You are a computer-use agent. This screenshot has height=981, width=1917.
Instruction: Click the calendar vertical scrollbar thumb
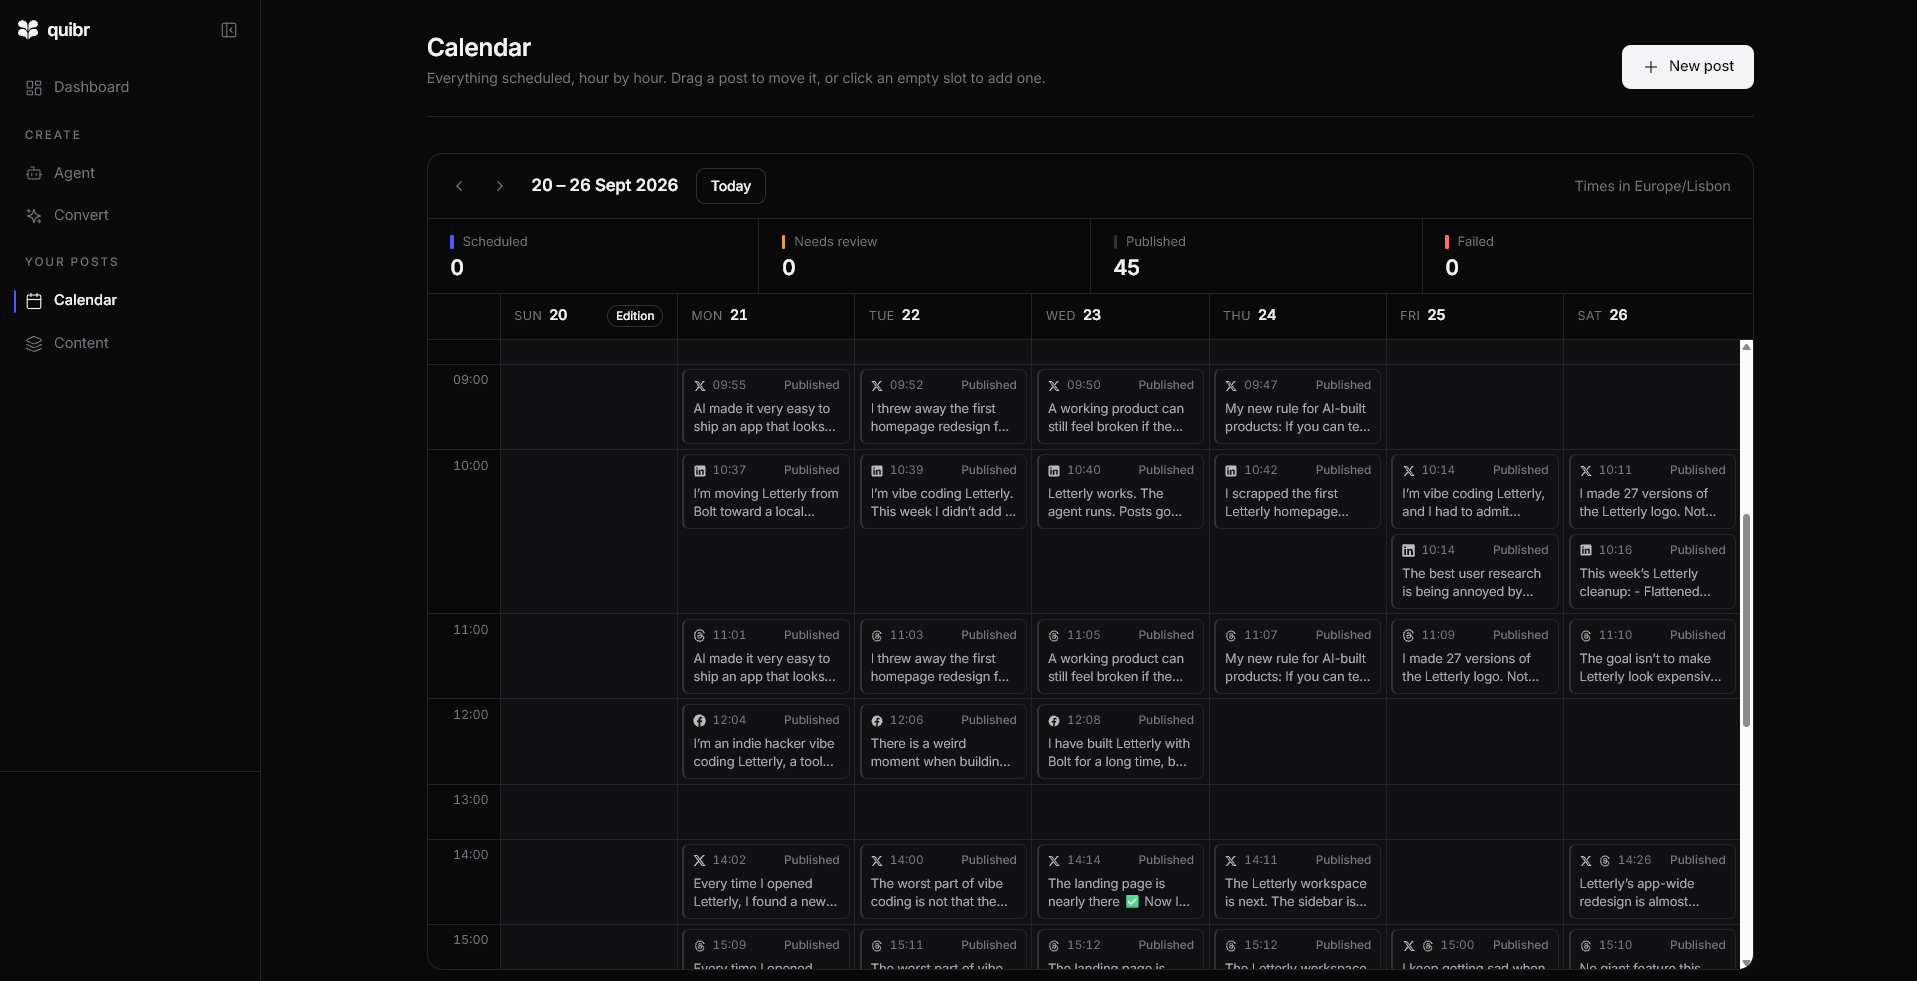click(1746, 620)
